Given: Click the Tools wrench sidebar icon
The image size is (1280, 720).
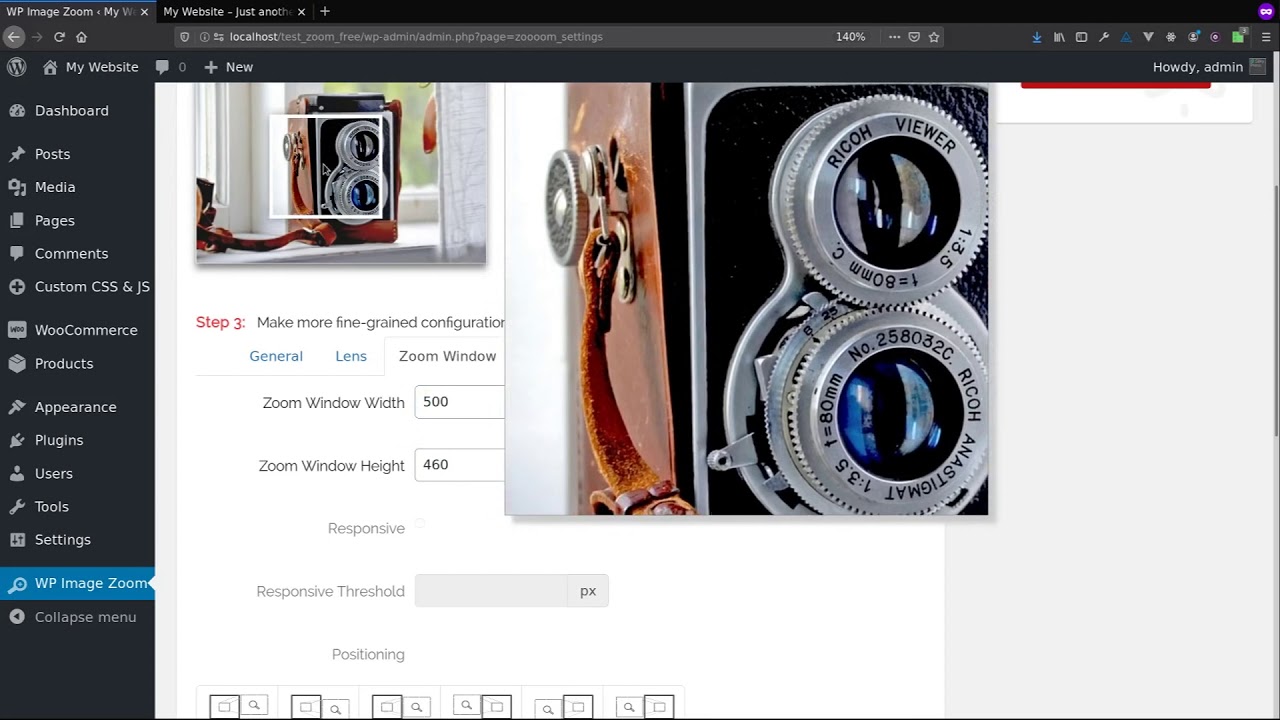Looking at the screenshot, I should [17, 507].
